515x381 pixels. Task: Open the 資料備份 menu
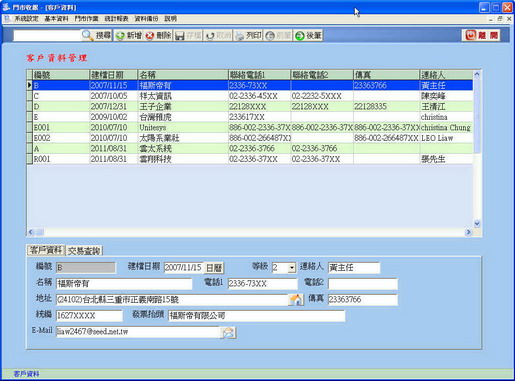click(x=146, y=19)
